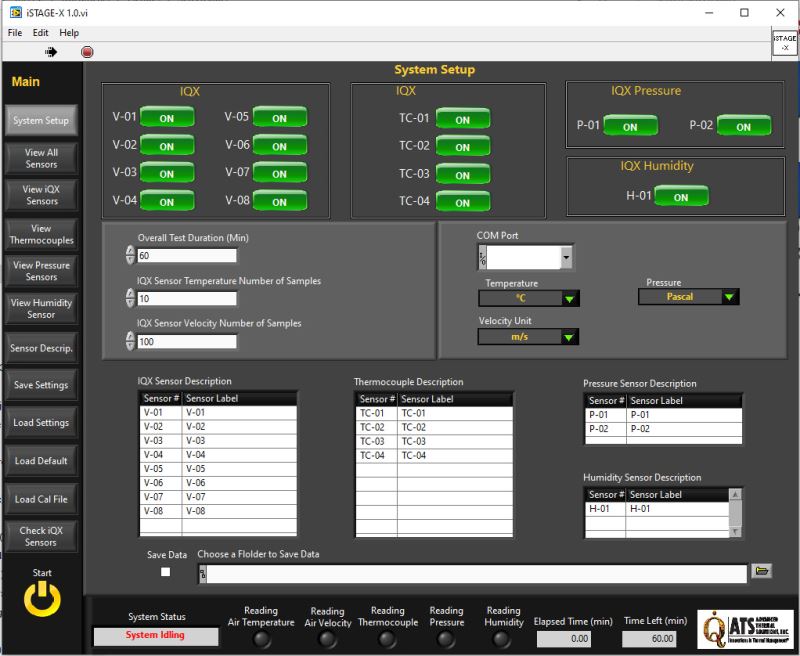The image size is (800, 656).
Task: Select TC-02 Sensor Label cell in Thermocouple table
Action: point(455,427)
